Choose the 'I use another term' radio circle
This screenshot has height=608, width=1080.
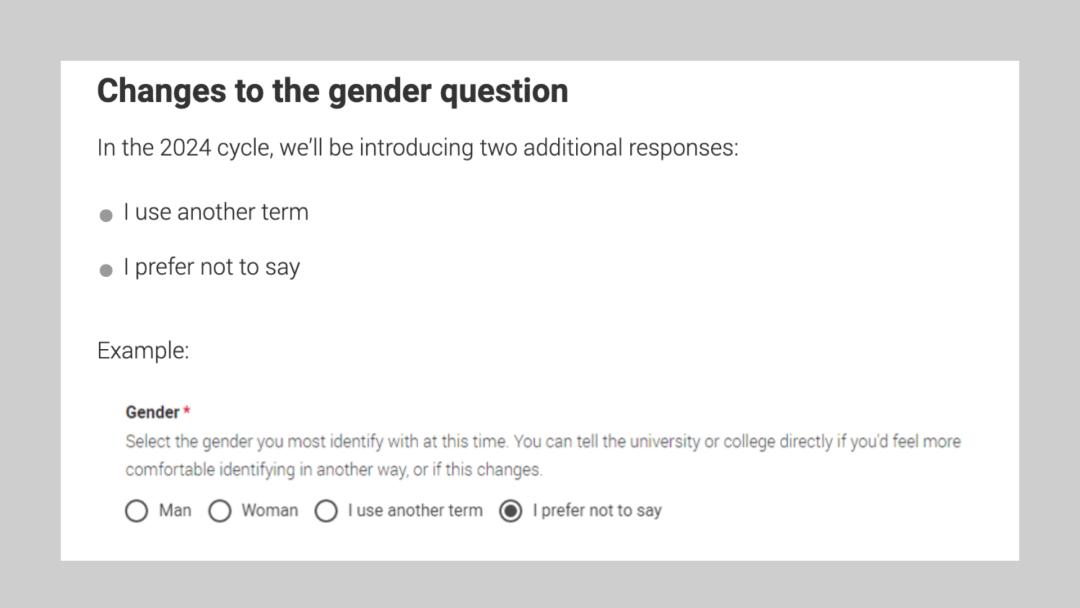[x=326, y=511]
